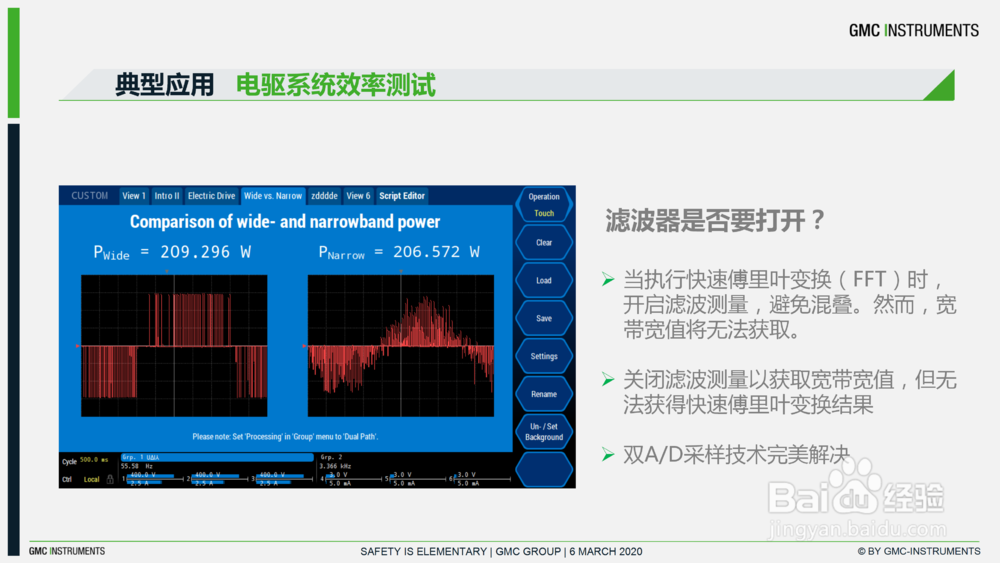Open the Electric Drive tab
1000x563 pixels.
tap(212, 196)
